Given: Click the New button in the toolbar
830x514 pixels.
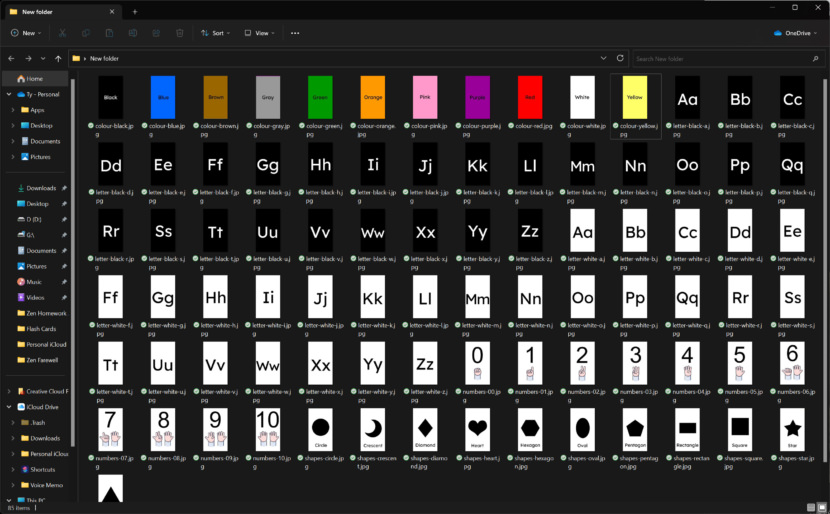Looking at the screenshot, I should coord(26,33).
